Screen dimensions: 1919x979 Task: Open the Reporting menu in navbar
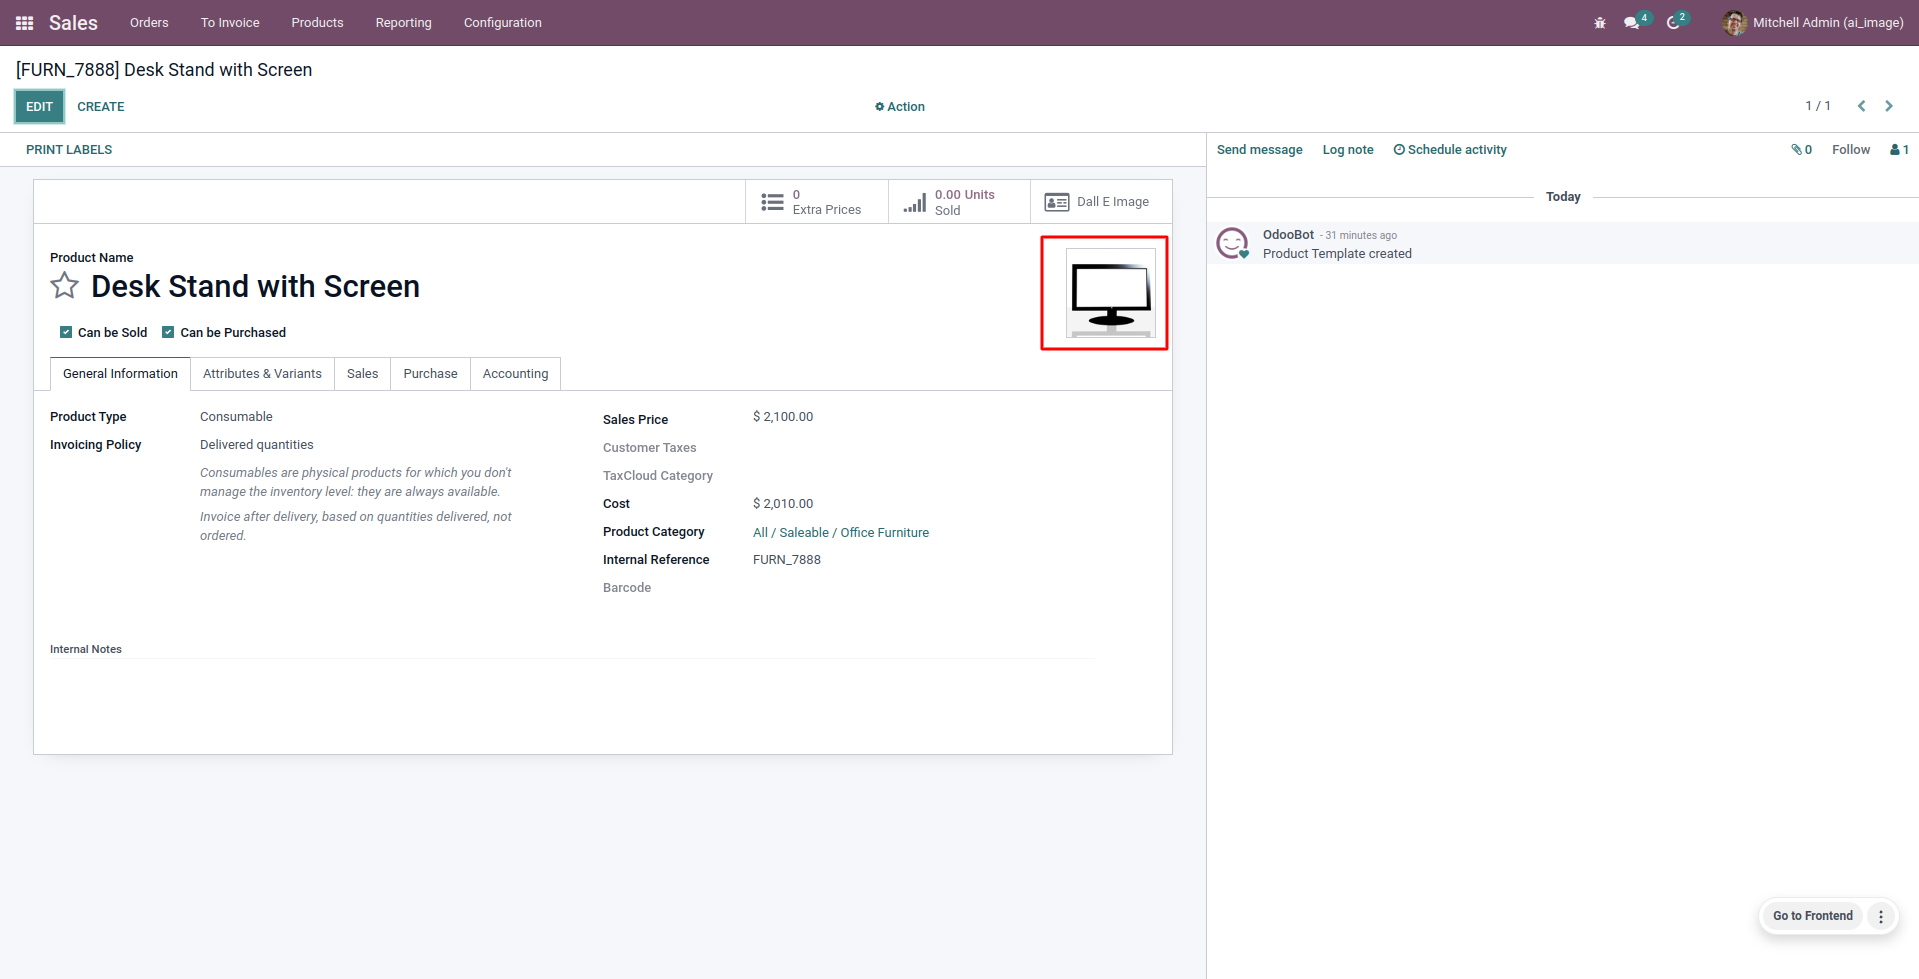pyautogui.click(x=403, y=23)
